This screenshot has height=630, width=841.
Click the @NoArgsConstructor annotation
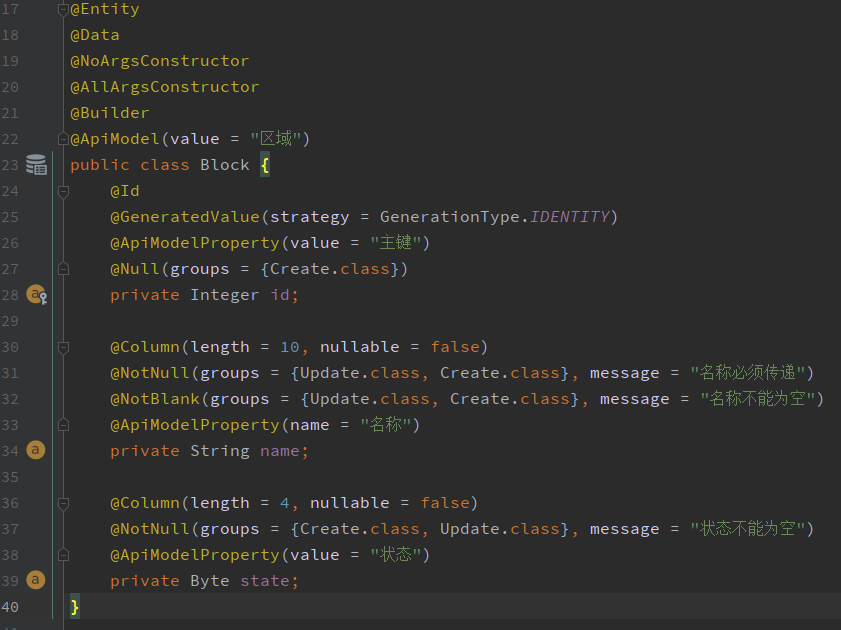coord(160,61)
